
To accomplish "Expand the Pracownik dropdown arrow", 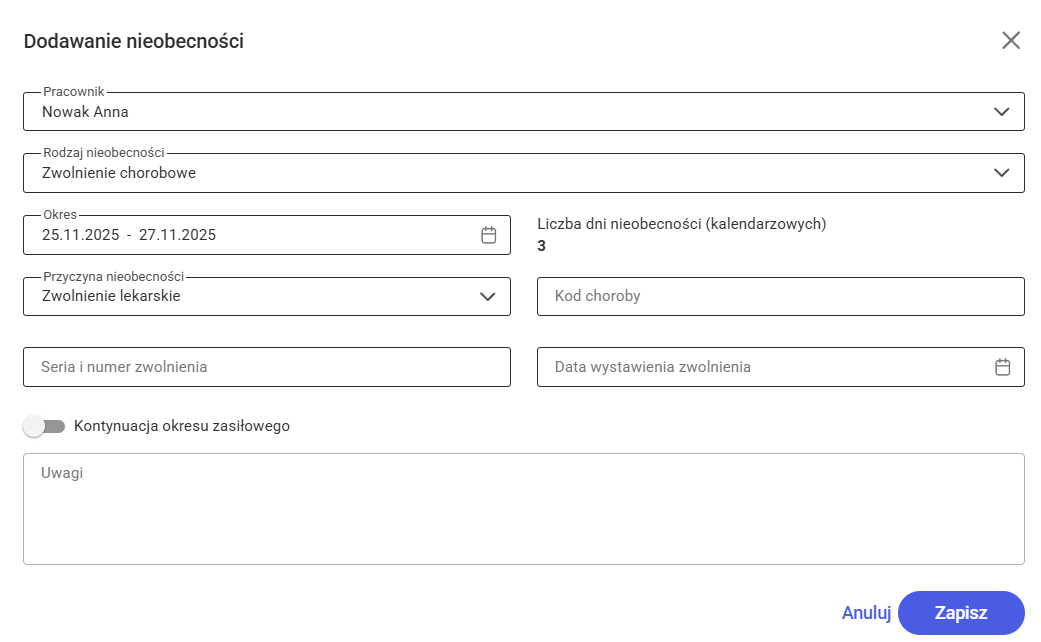I will [1002, 112].
